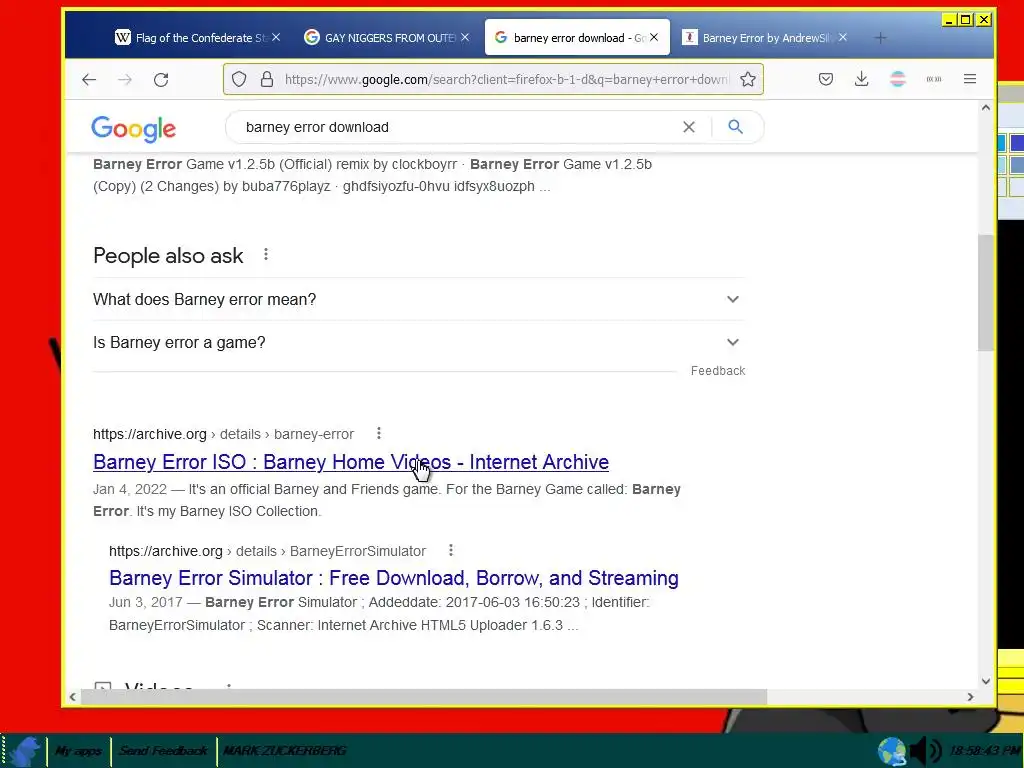1024x768 pixels.
Task: Open MARK ZUCKERBERG taskbar item
Action: coord(285,751)
